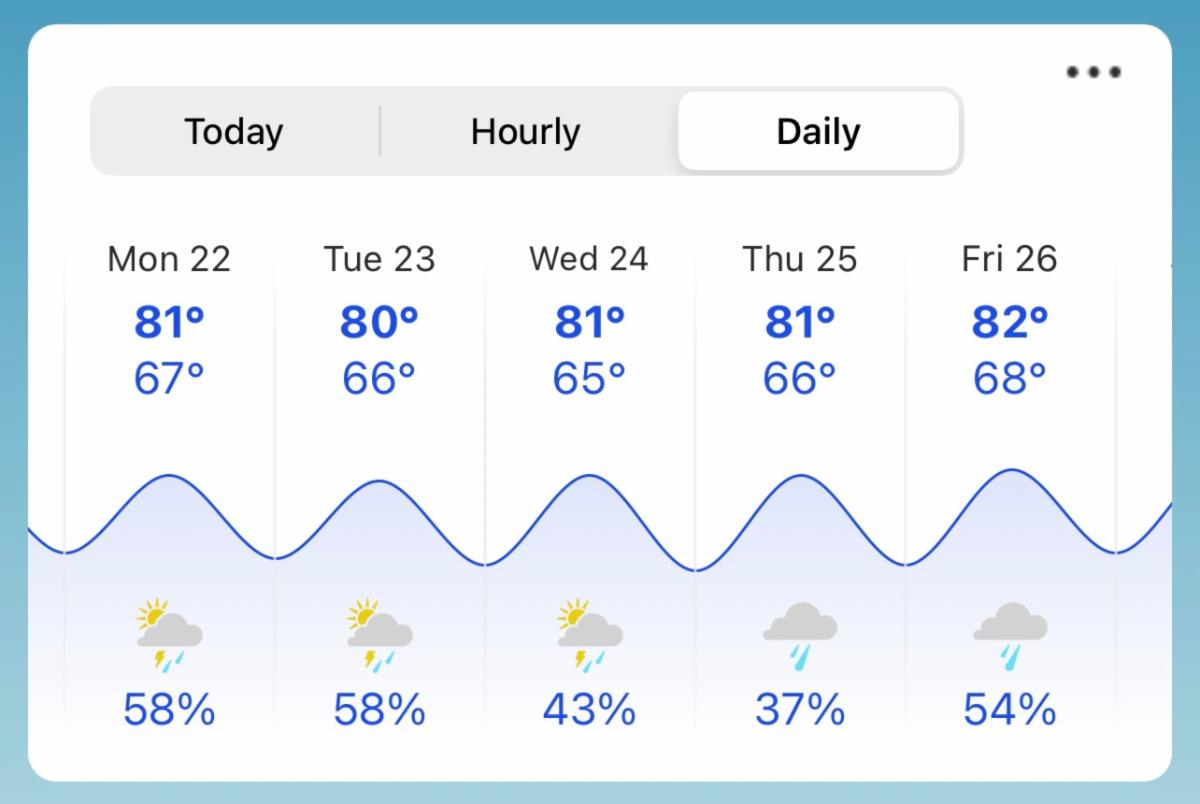Open the Wed 24 forecast
The width and height of the screenshot is (1200, 804).
click(589, 259)
